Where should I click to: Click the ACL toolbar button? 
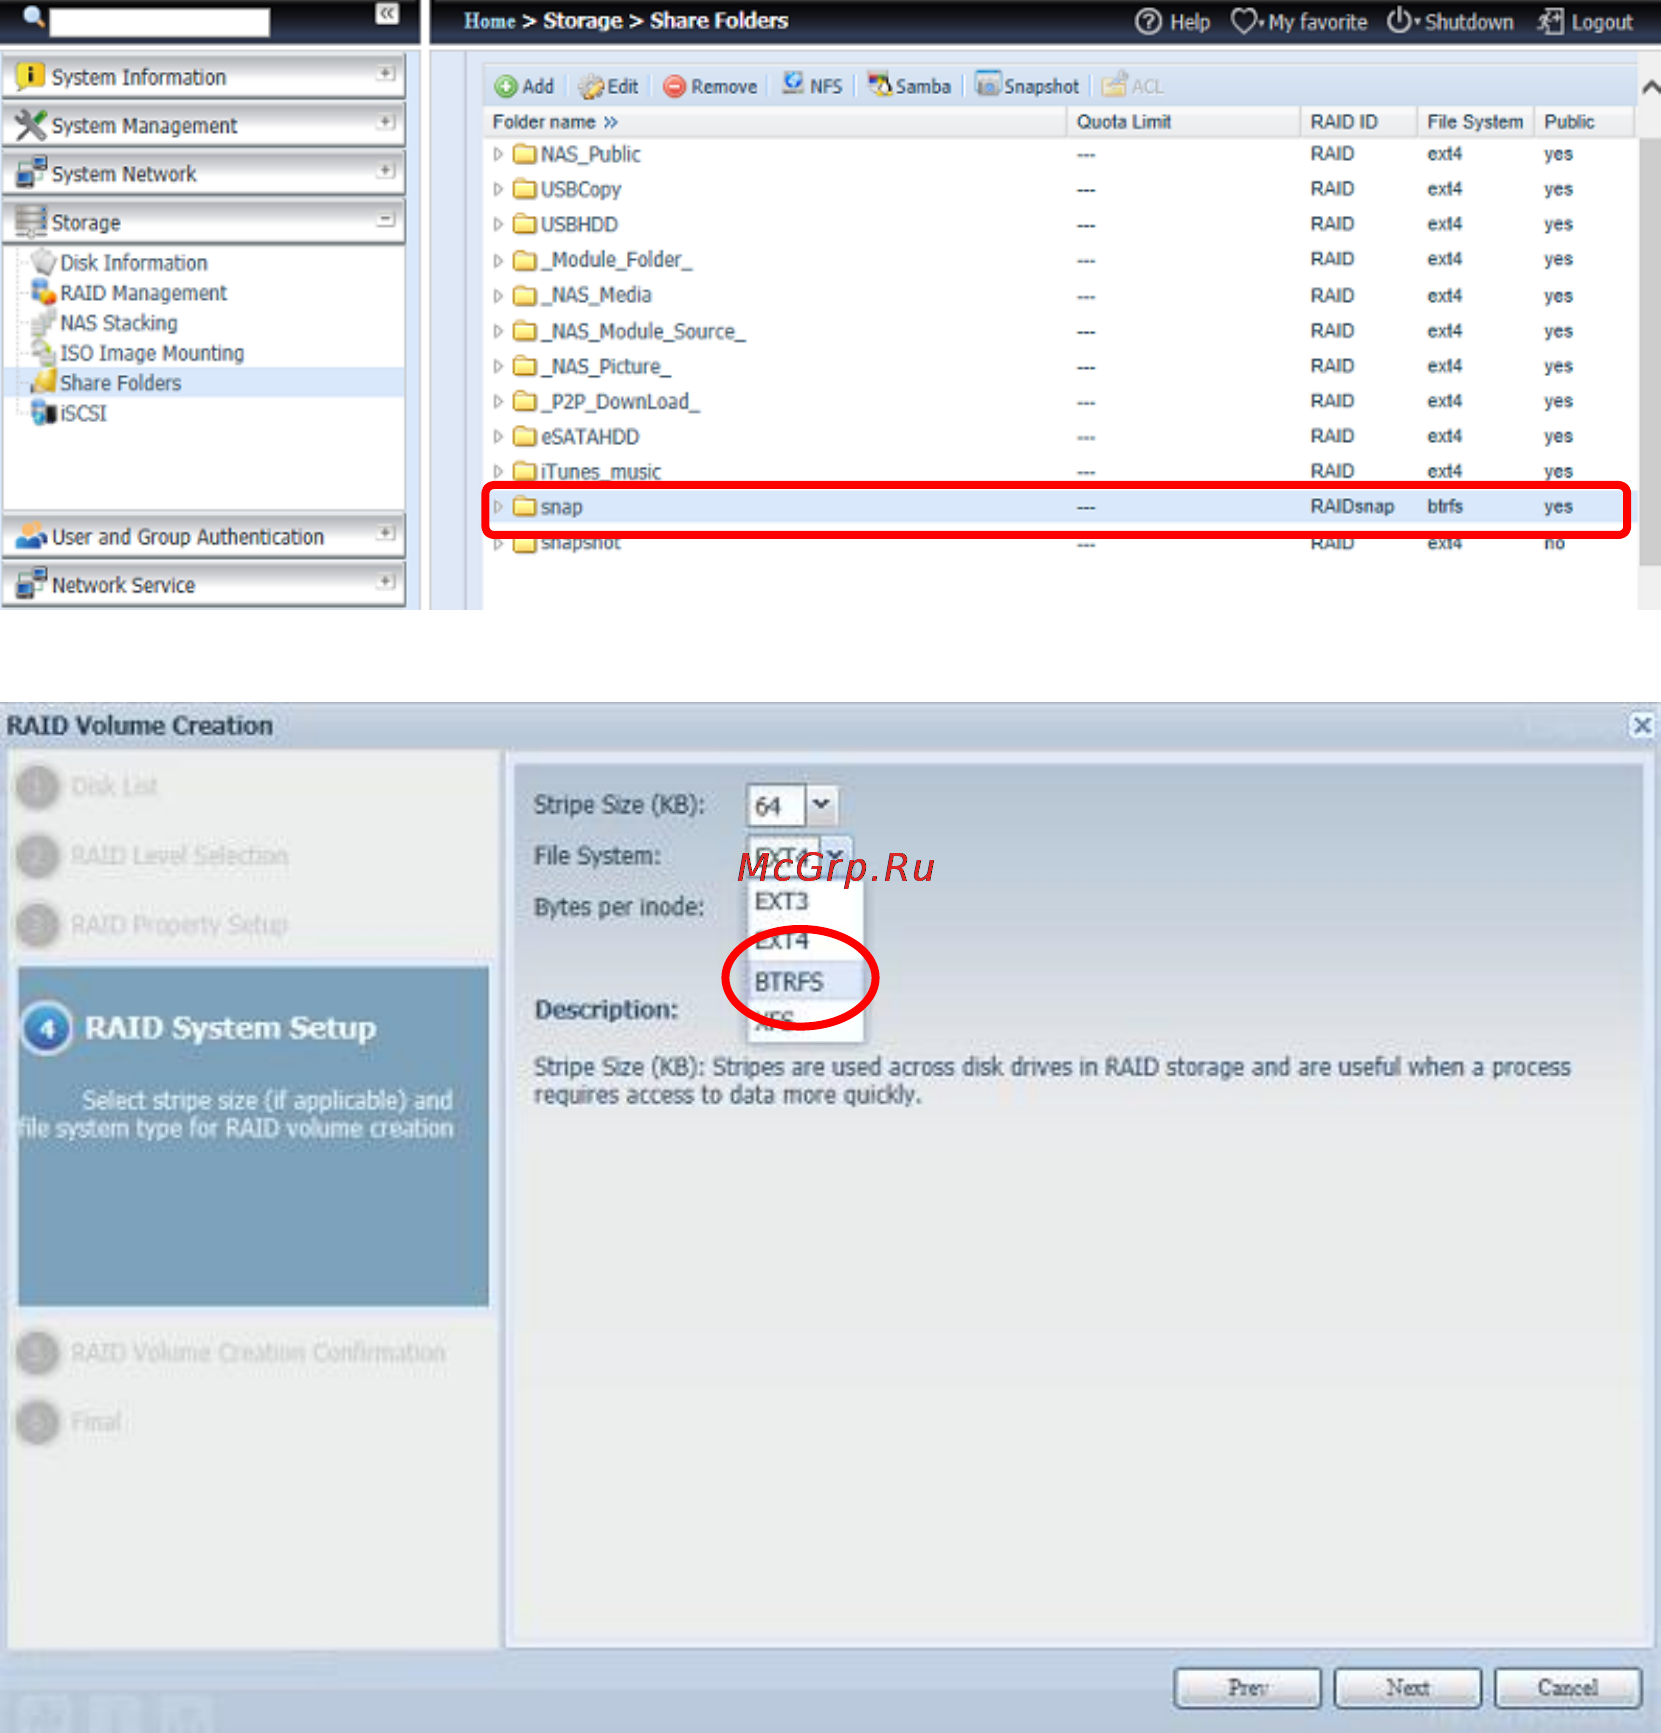click(x=1133, y=86)
